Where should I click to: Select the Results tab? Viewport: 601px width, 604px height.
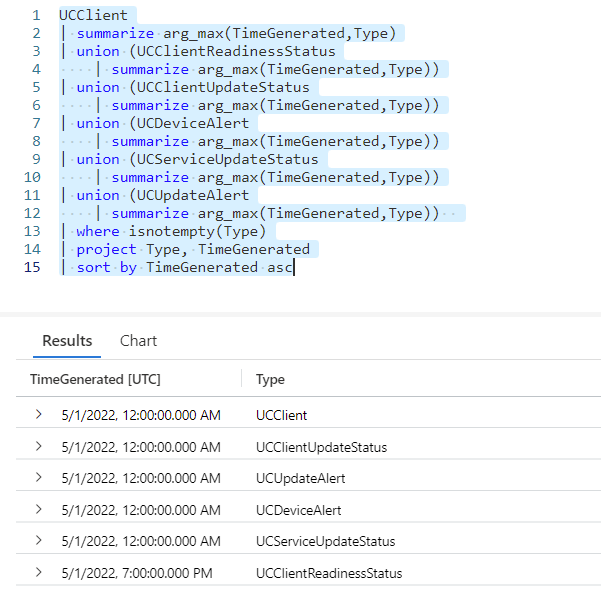point(67,341)
